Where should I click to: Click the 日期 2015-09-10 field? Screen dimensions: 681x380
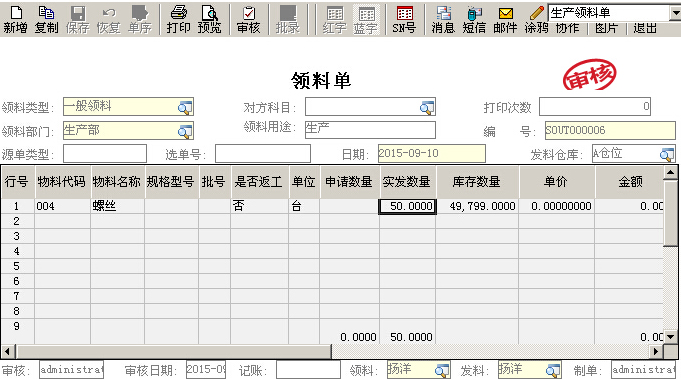432,154
